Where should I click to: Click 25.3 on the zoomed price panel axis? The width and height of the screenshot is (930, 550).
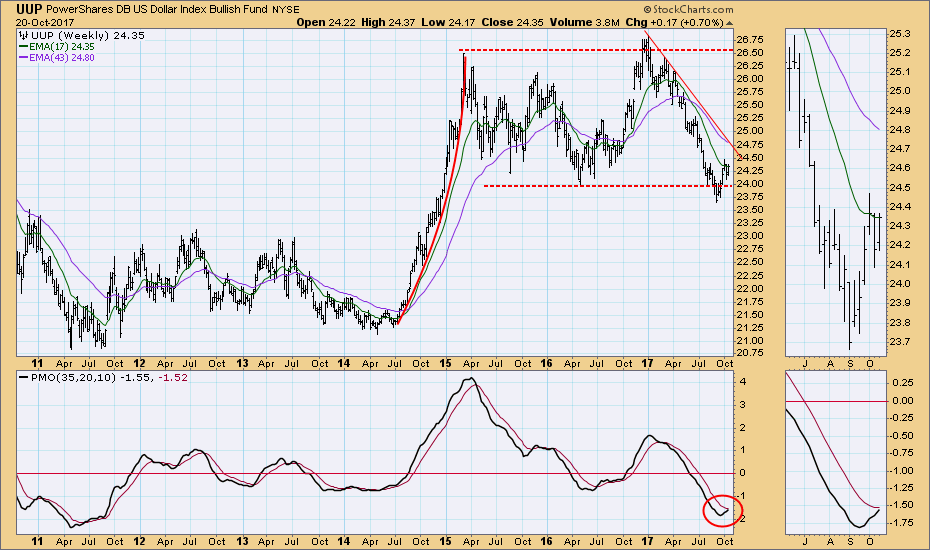click(900, 34)
